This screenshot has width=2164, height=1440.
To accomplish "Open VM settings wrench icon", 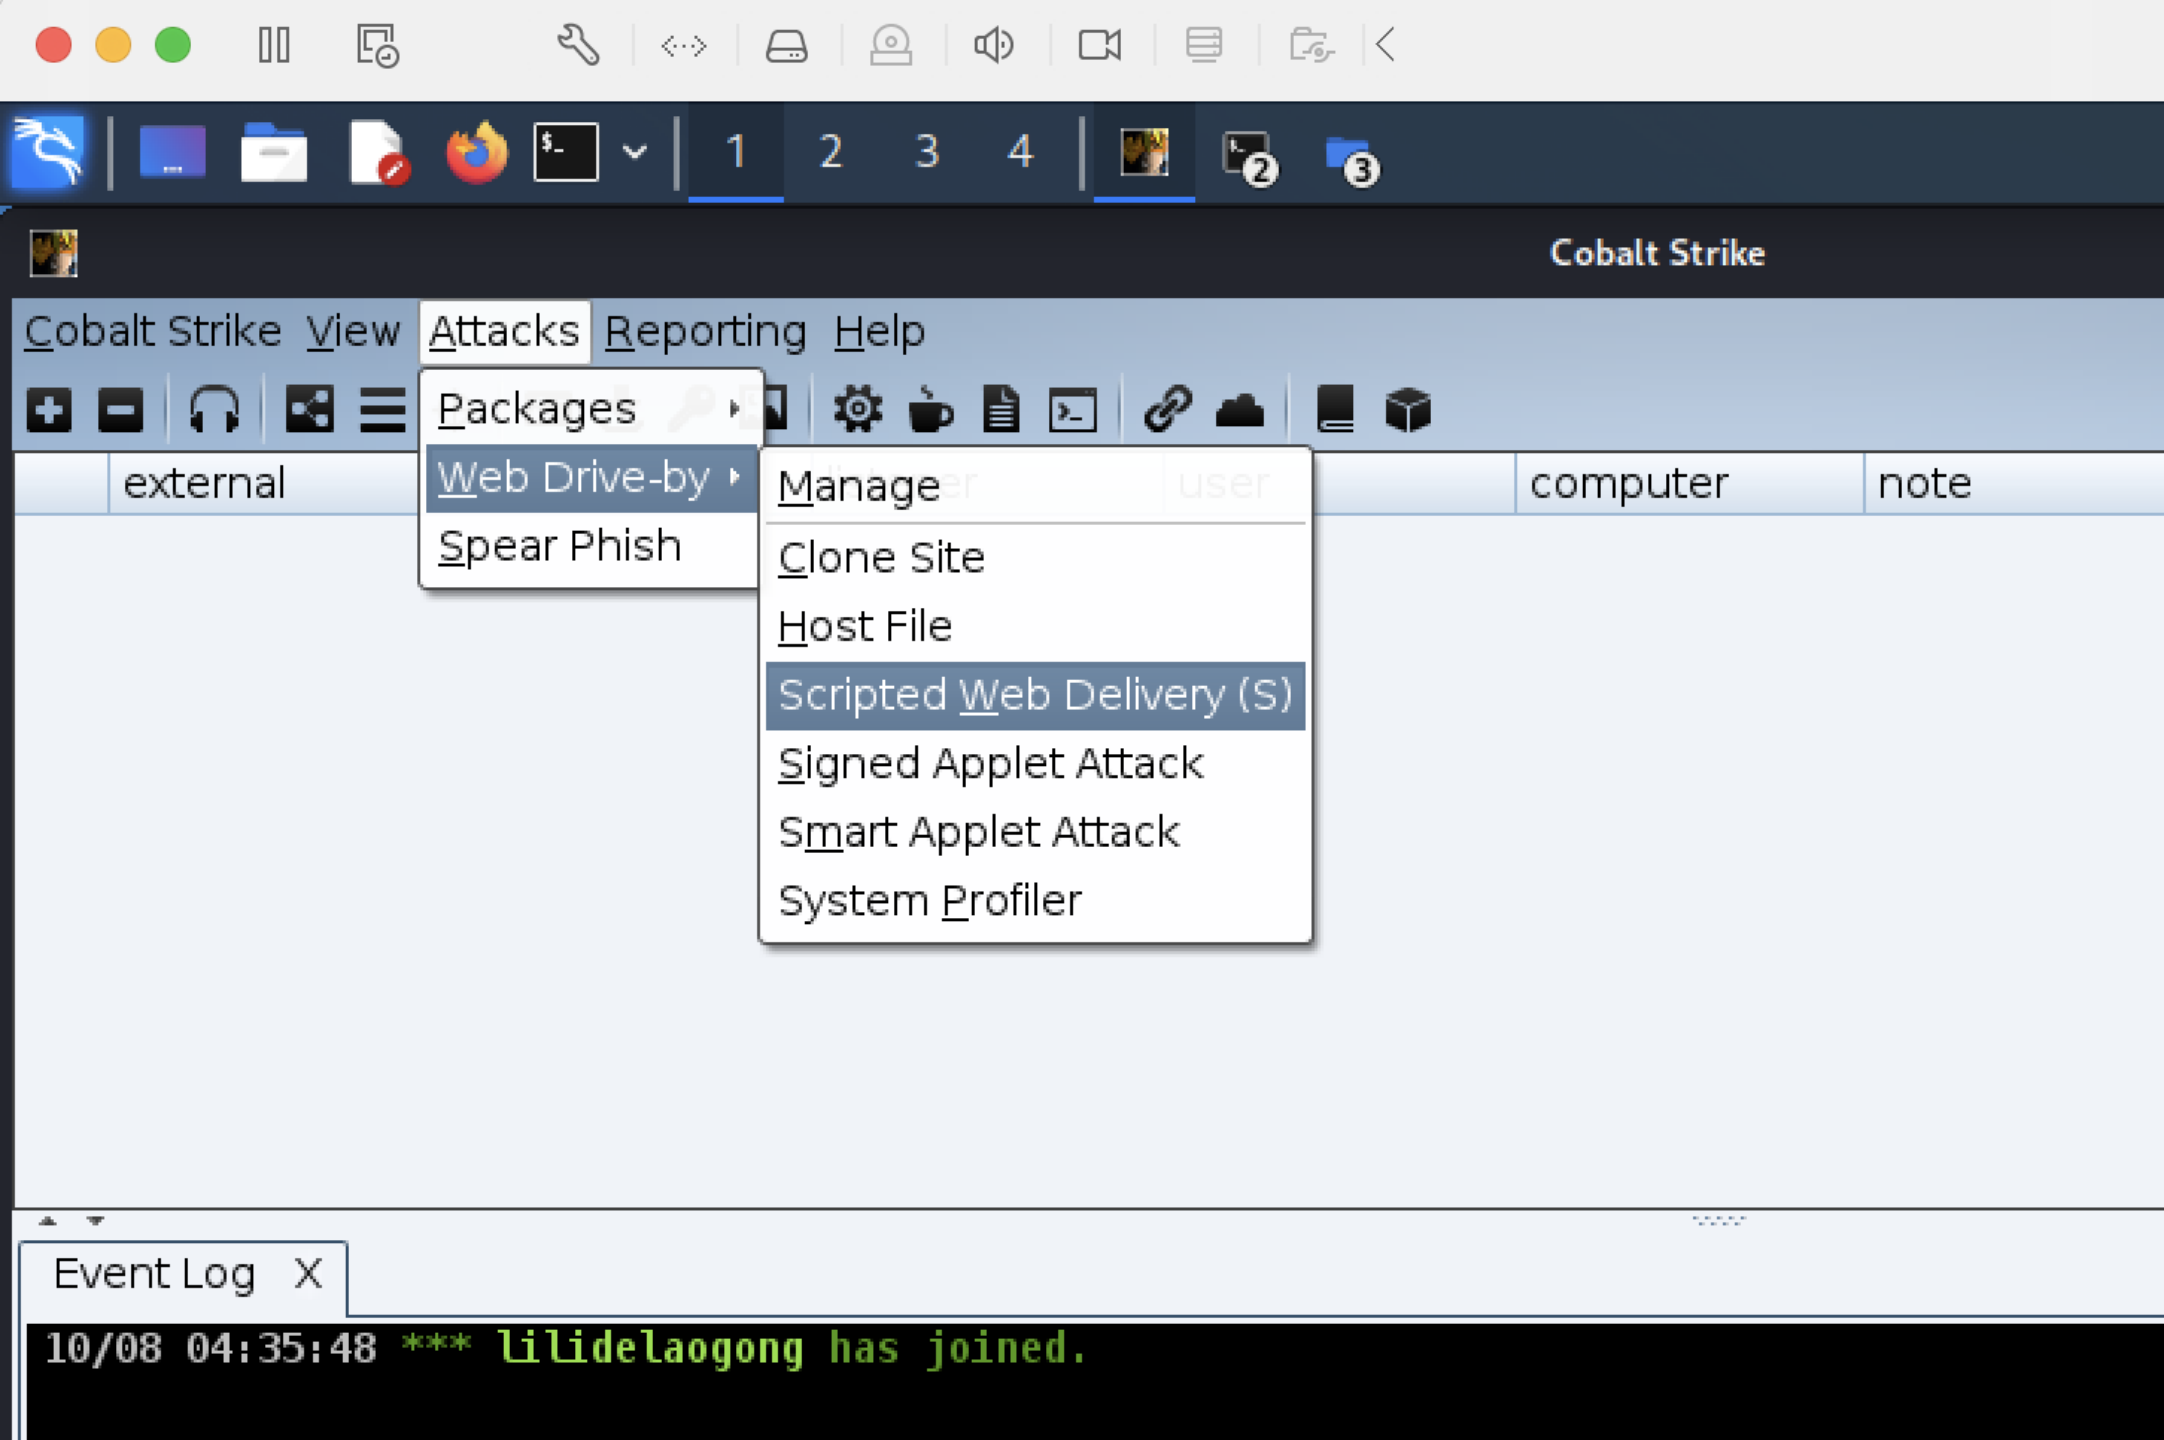I will point(578,45).
